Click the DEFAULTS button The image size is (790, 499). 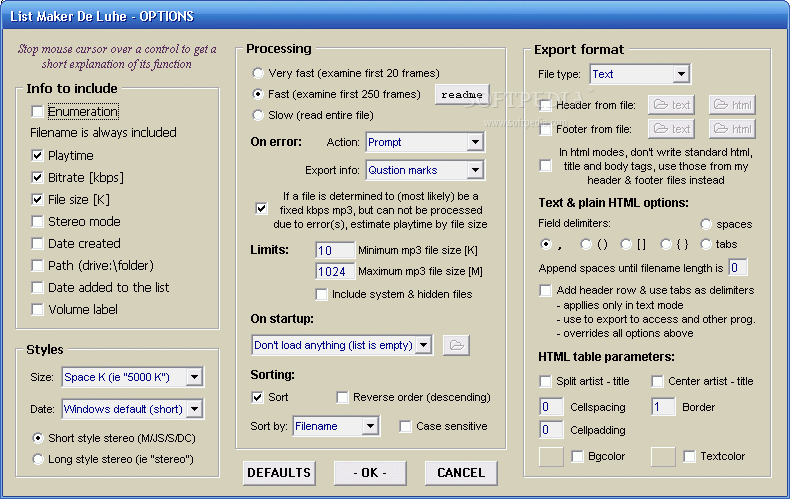point(279,473)
